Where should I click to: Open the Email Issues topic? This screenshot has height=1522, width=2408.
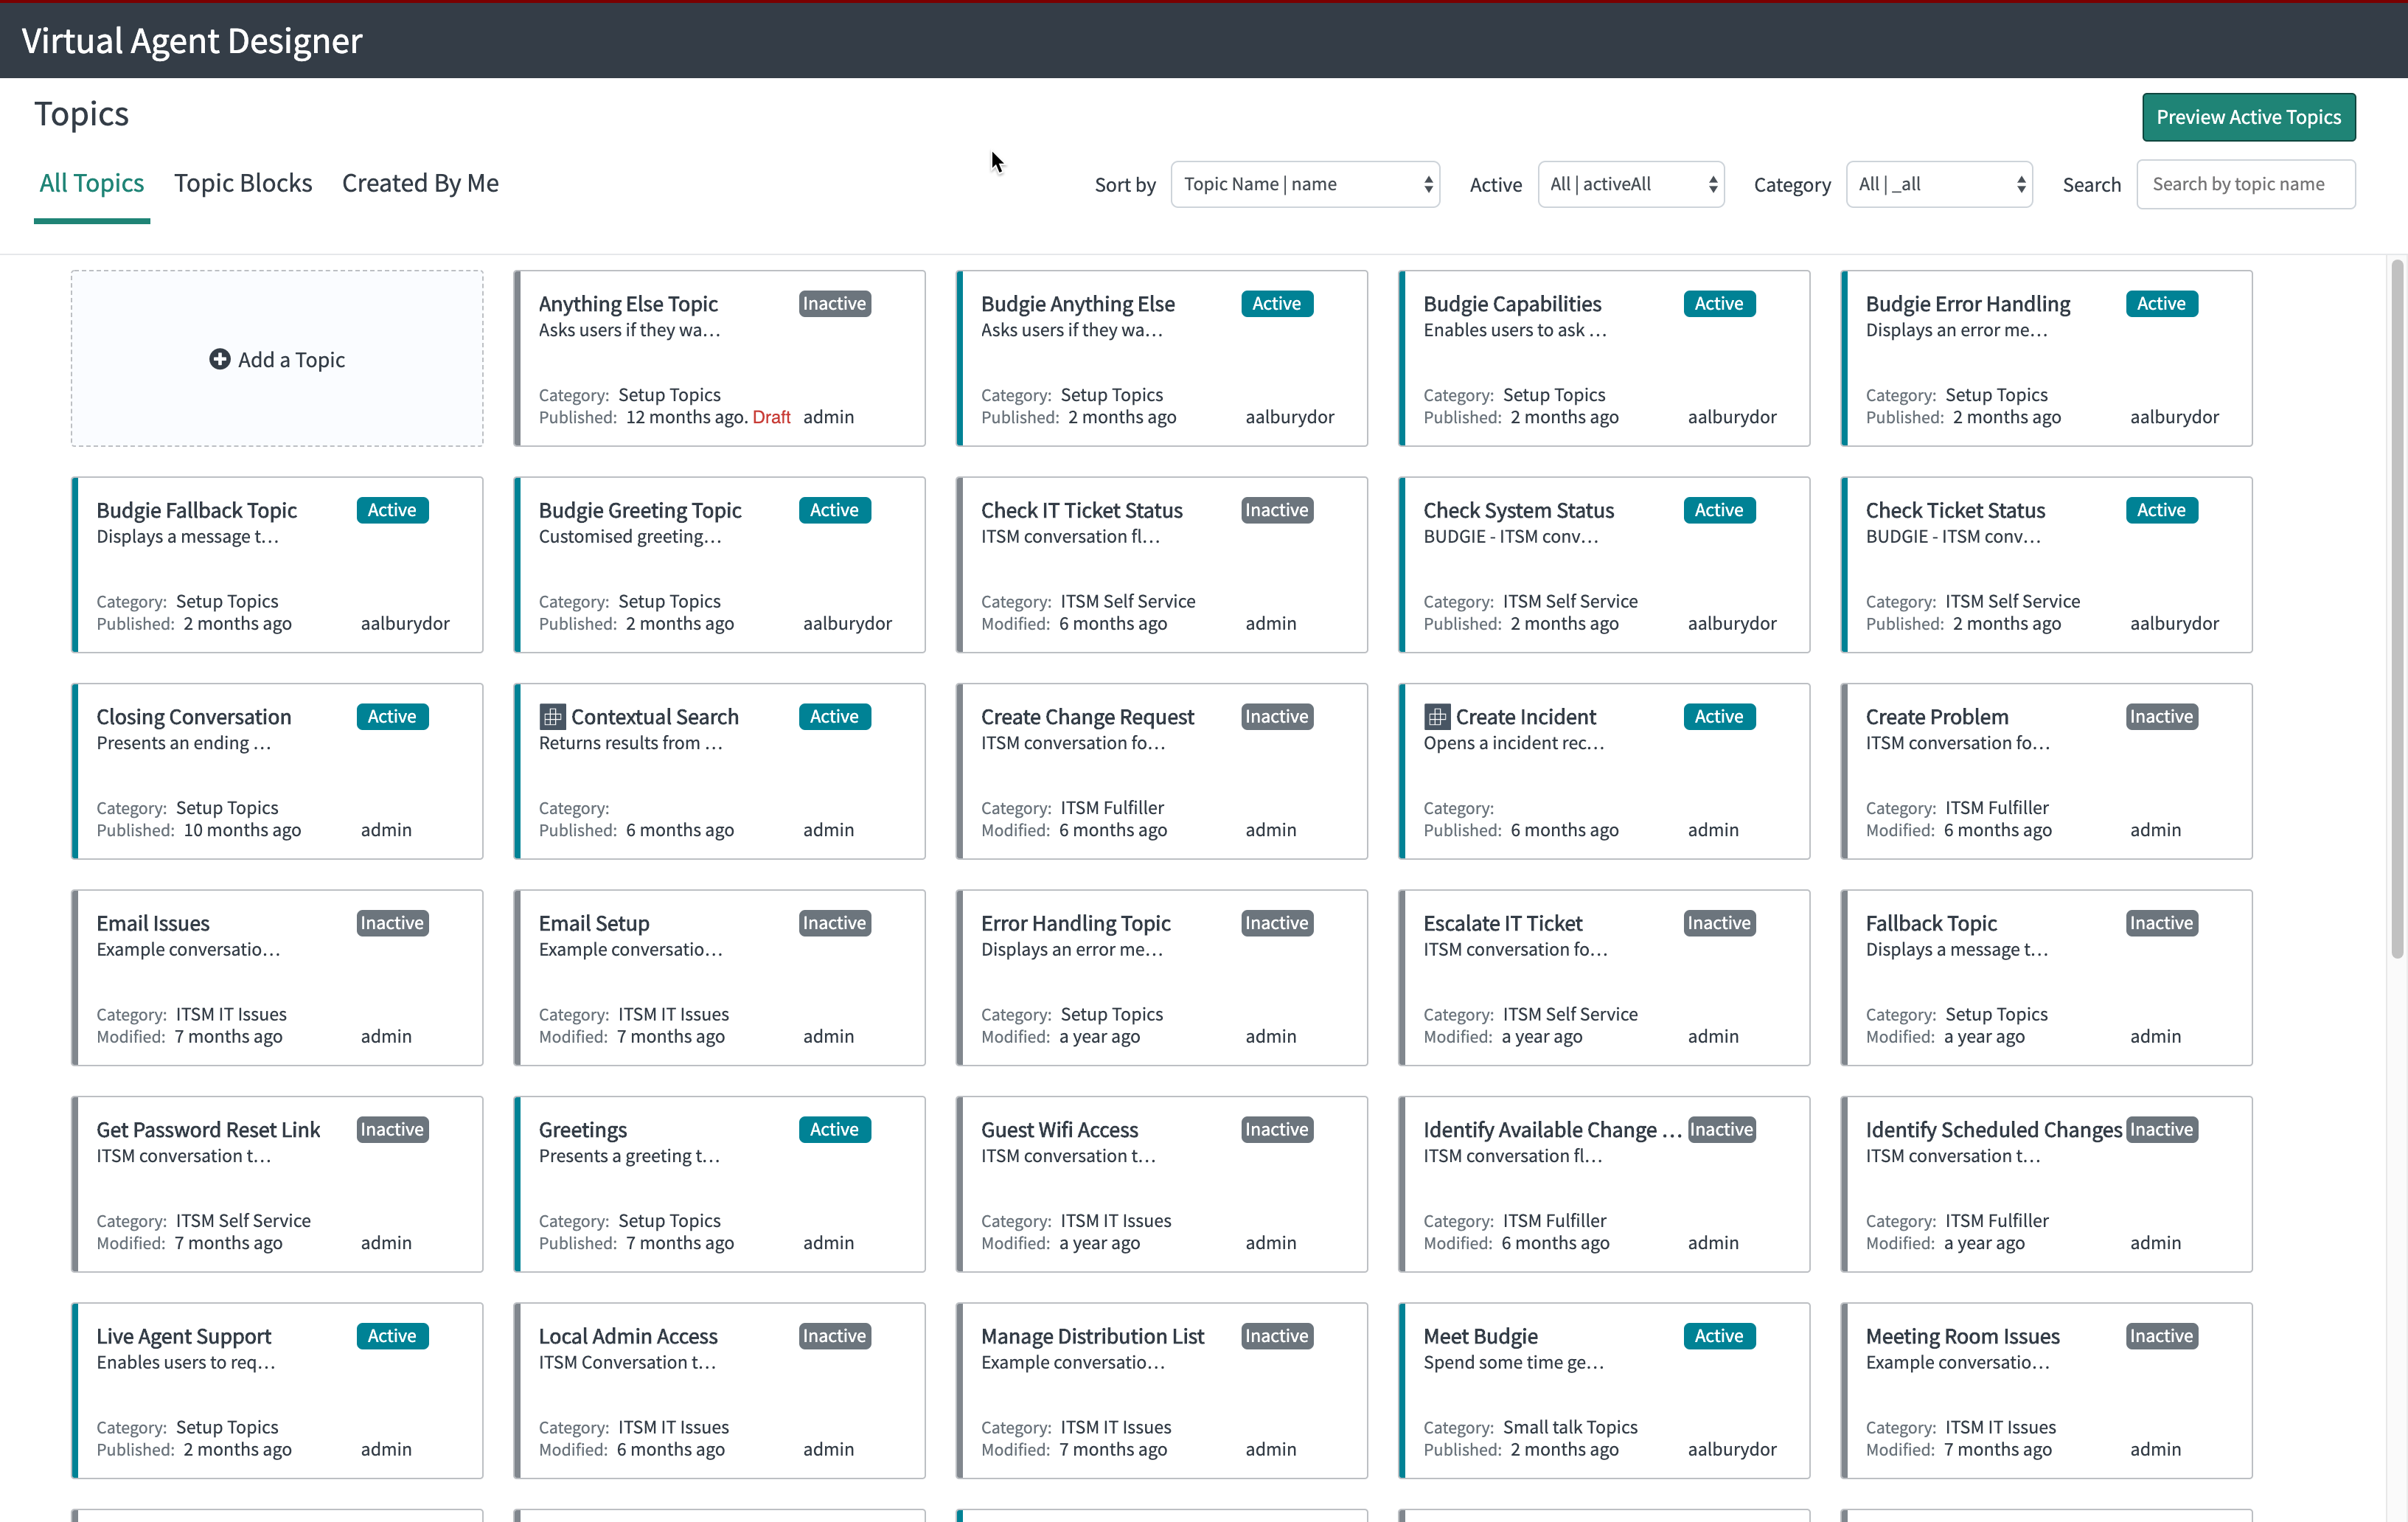point(277,978)
